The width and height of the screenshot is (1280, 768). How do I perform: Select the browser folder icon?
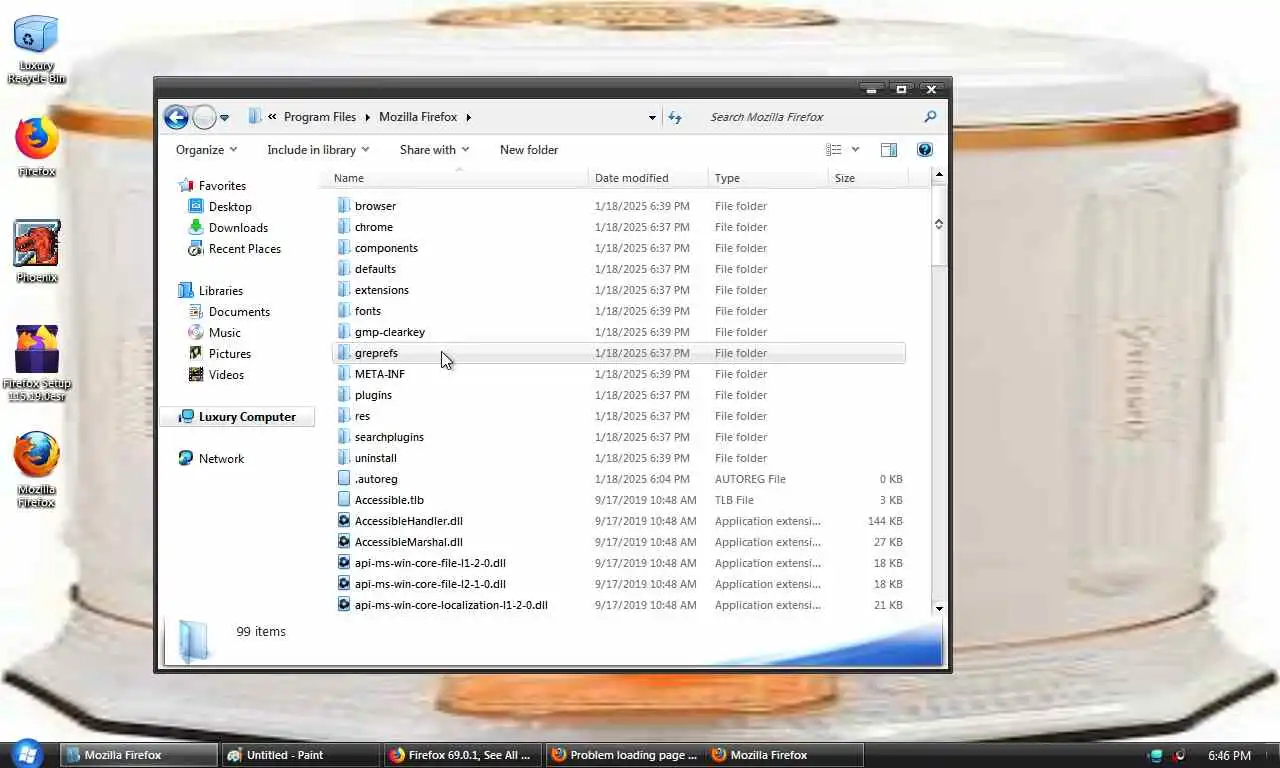tap(344, 206)
